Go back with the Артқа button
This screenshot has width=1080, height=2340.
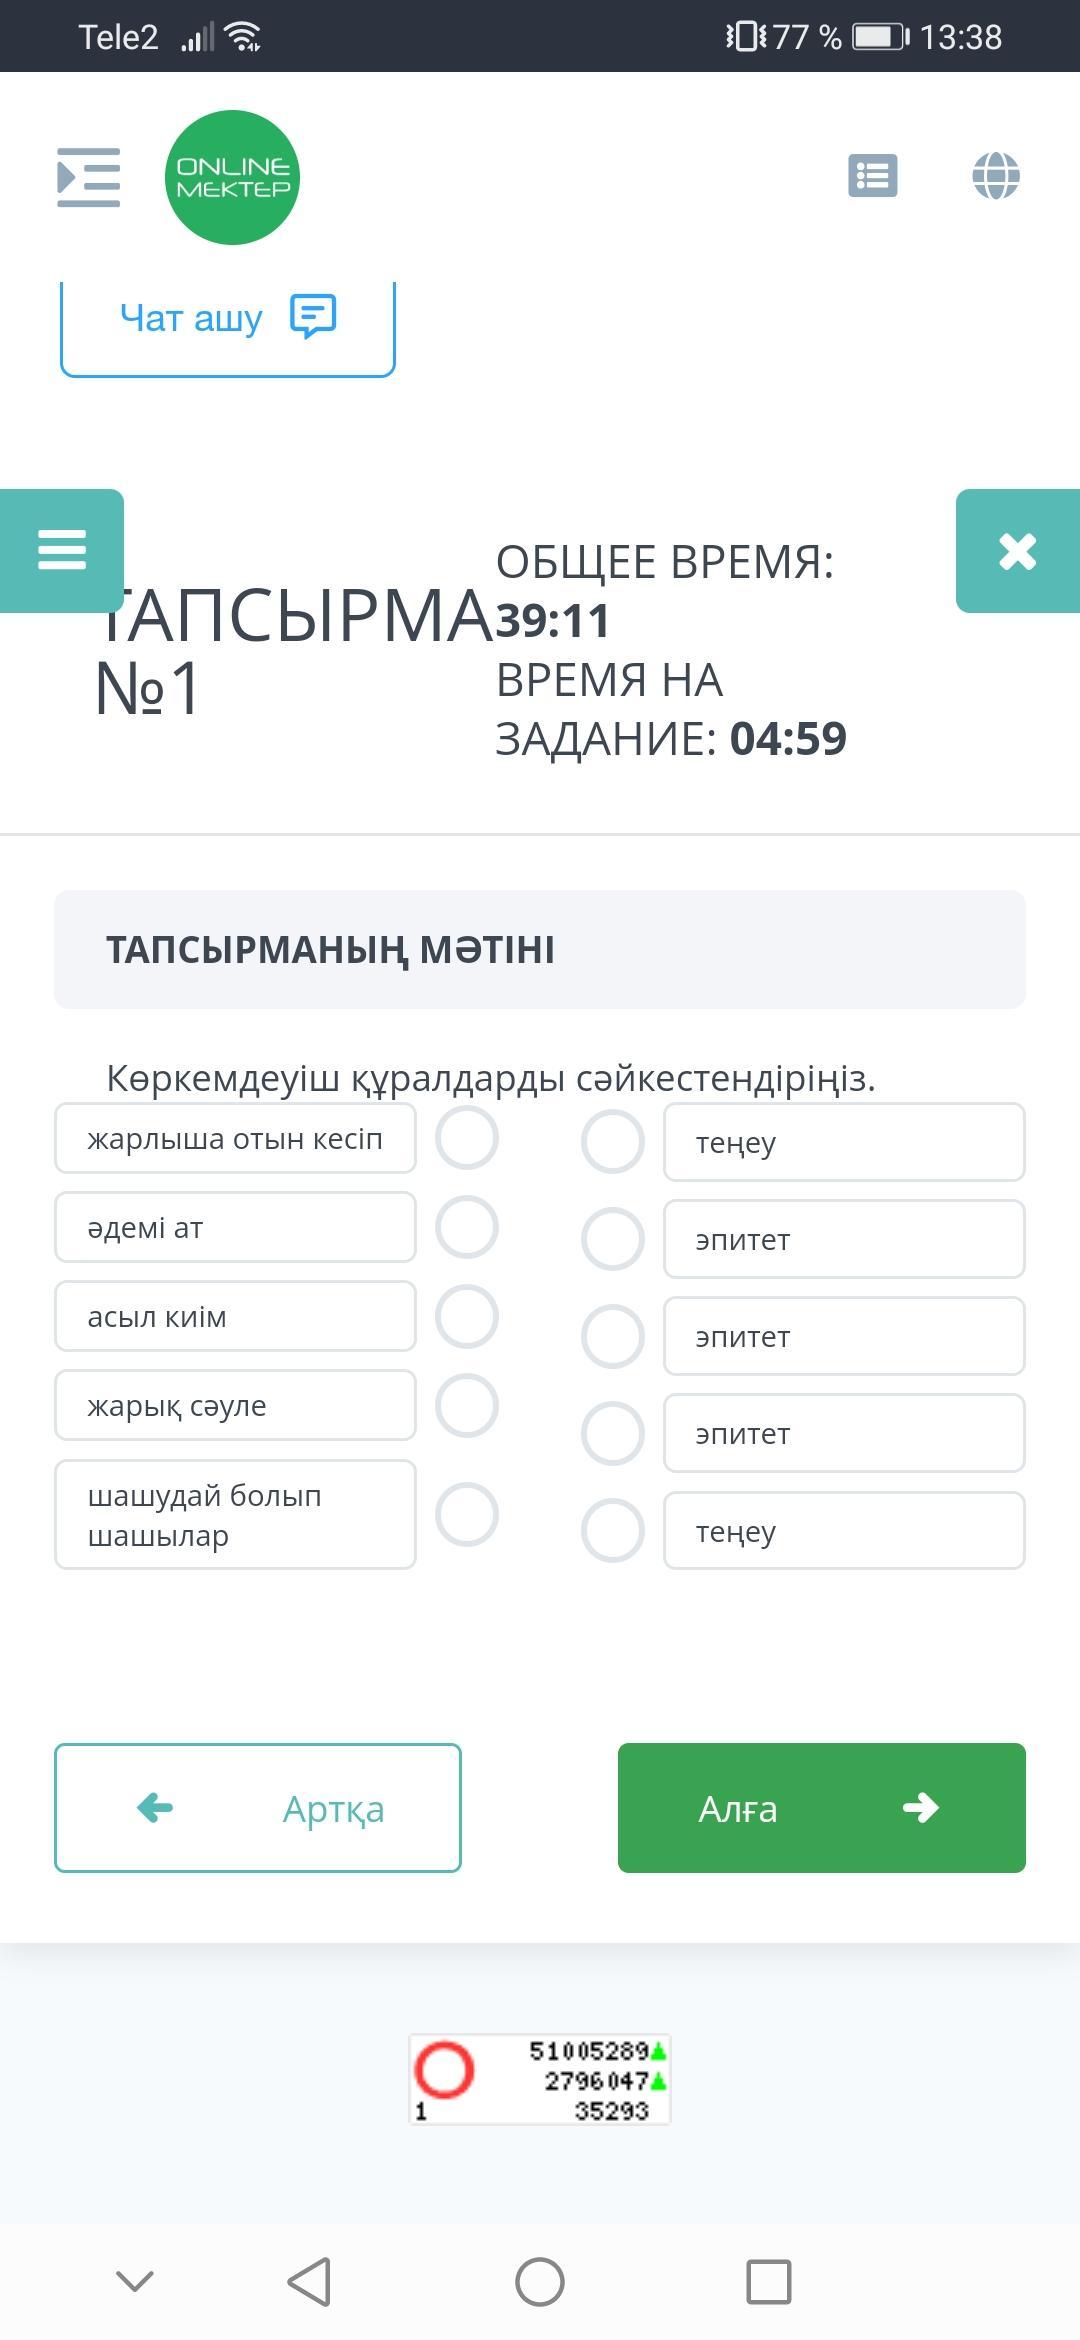coord(258,1808)
